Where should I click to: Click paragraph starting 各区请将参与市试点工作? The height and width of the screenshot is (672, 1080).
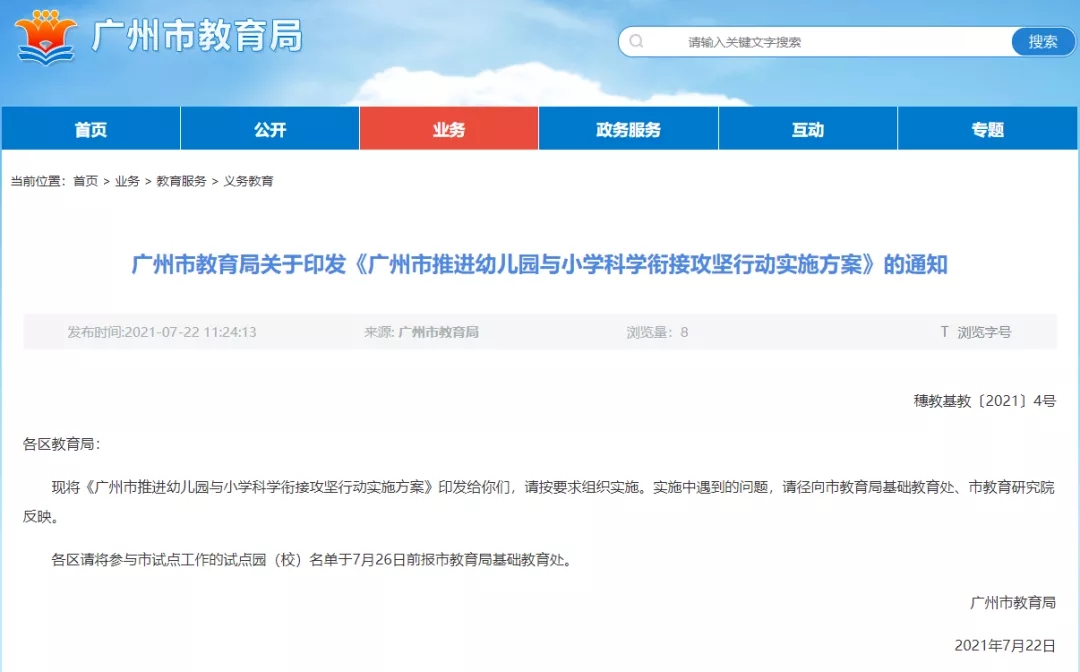[x=312, y=560]
